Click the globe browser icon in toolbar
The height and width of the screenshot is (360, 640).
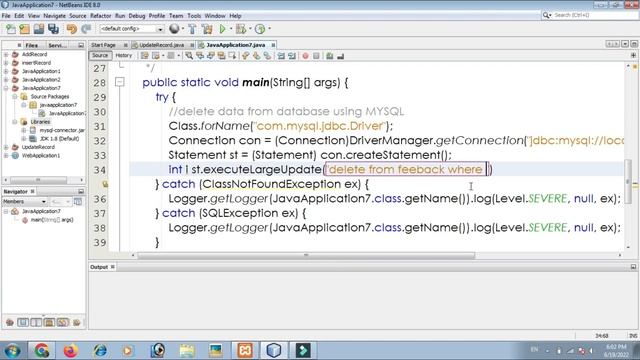pyautogui.click(x=174, y=29)
